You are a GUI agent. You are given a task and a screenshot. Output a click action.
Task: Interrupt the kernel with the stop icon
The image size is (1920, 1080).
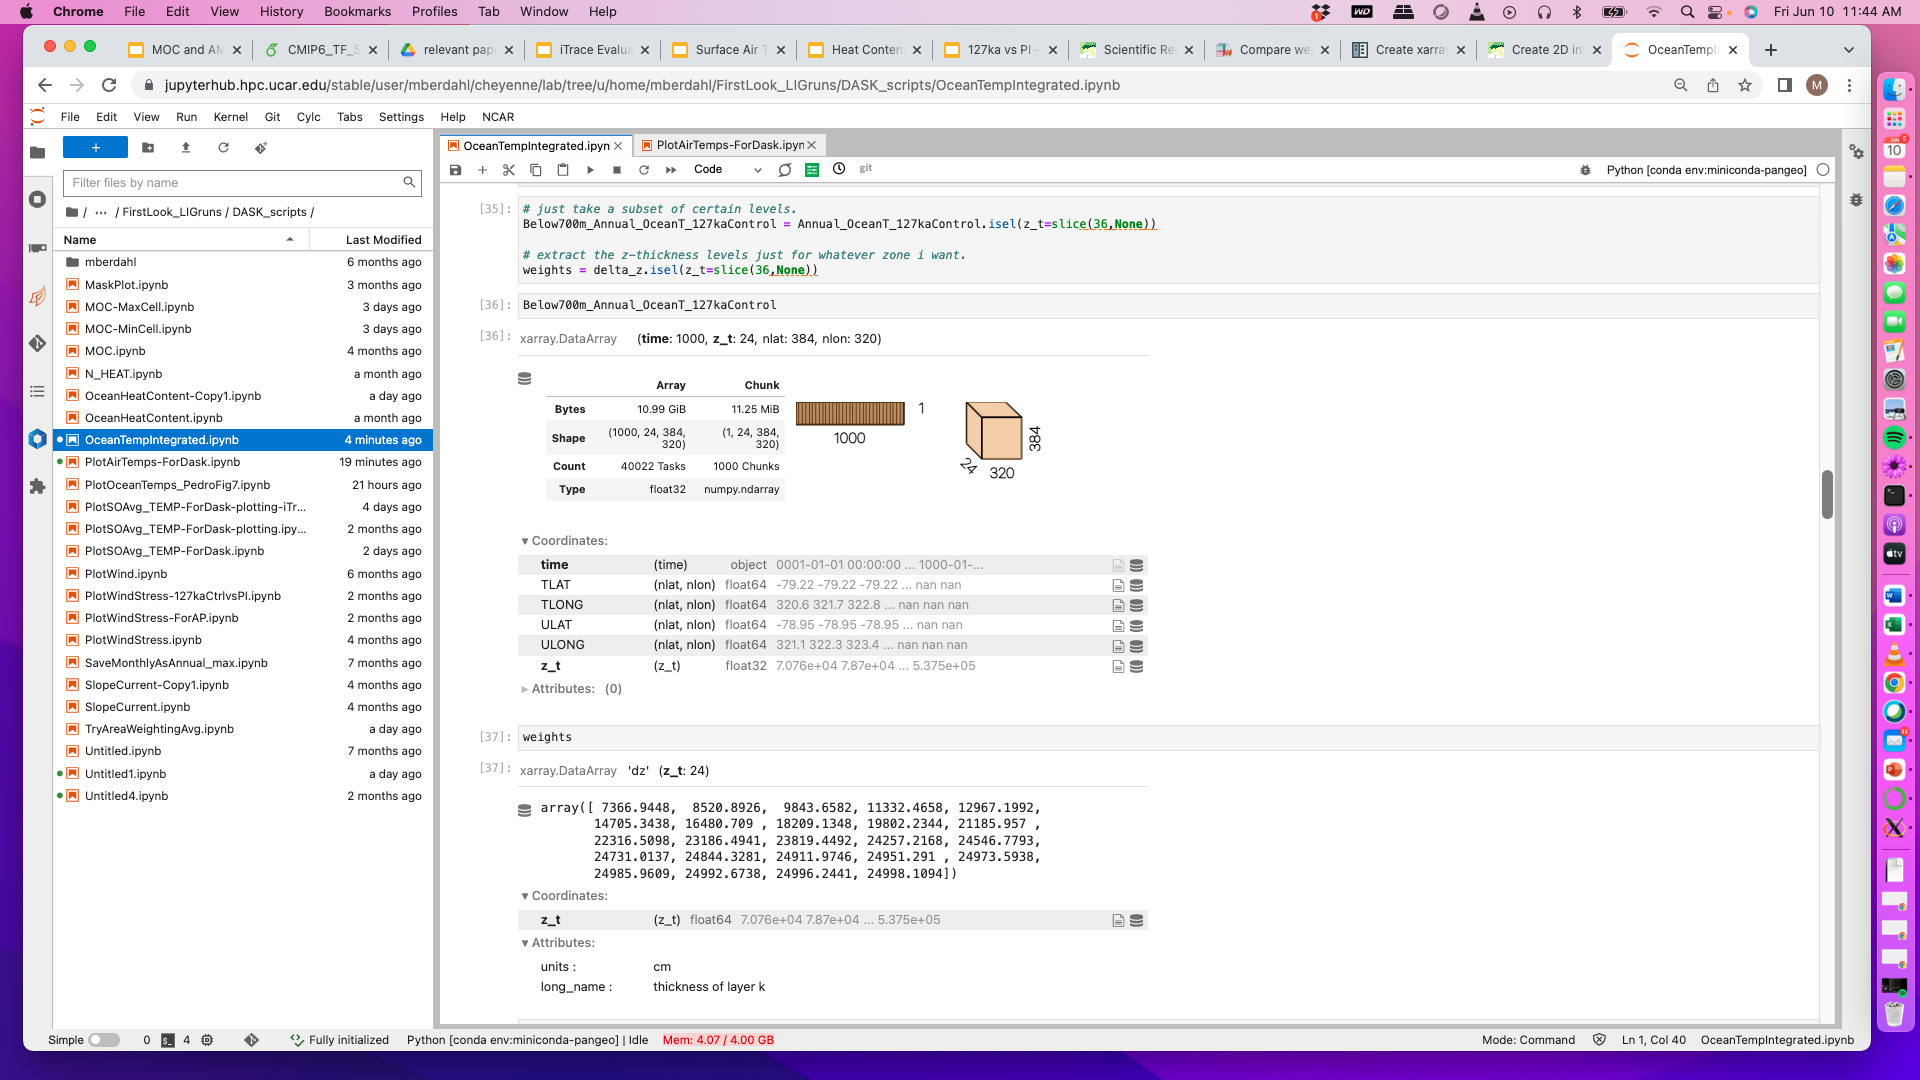617,170
